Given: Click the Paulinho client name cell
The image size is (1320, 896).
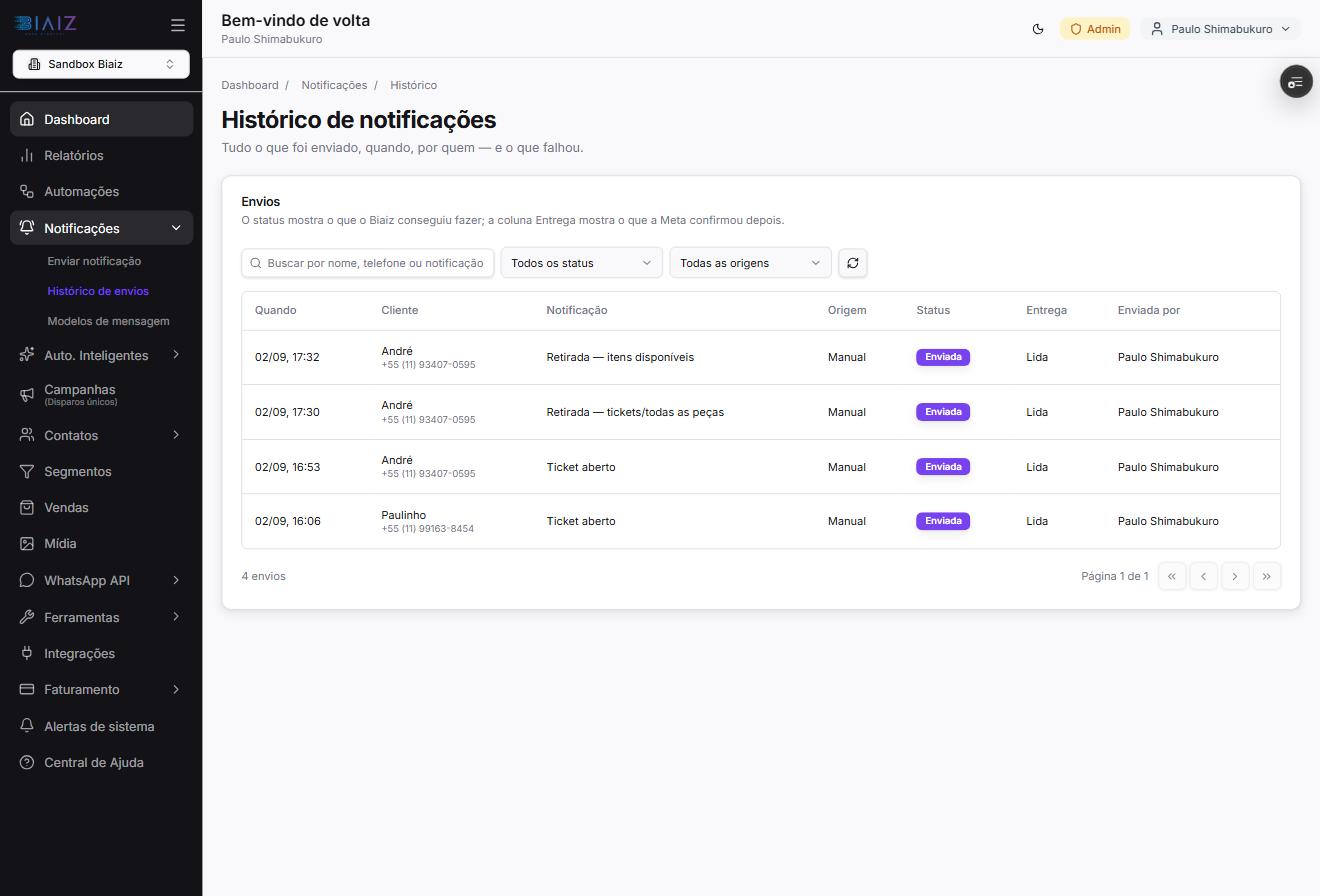Looking at the screenshot, I should click(x=403, y=515).
